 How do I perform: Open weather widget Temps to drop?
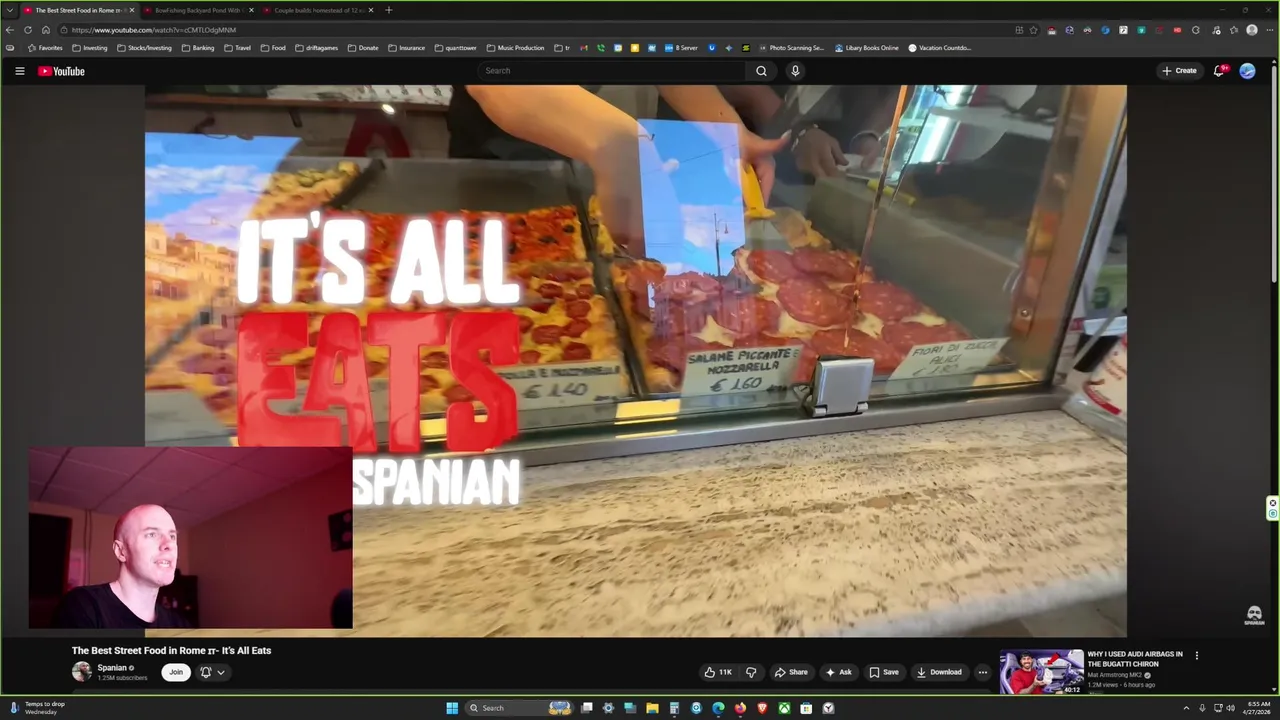(x=38, y=708)
